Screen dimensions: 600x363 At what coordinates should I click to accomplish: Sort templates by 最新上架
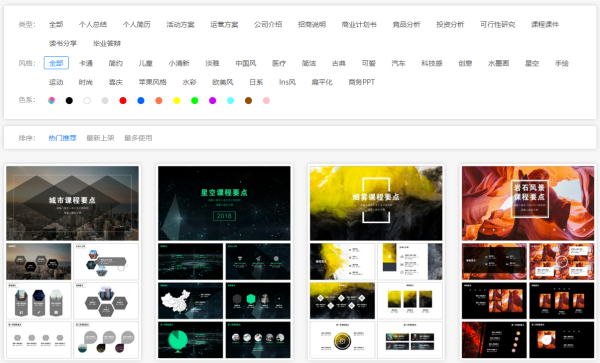[100, 138]
